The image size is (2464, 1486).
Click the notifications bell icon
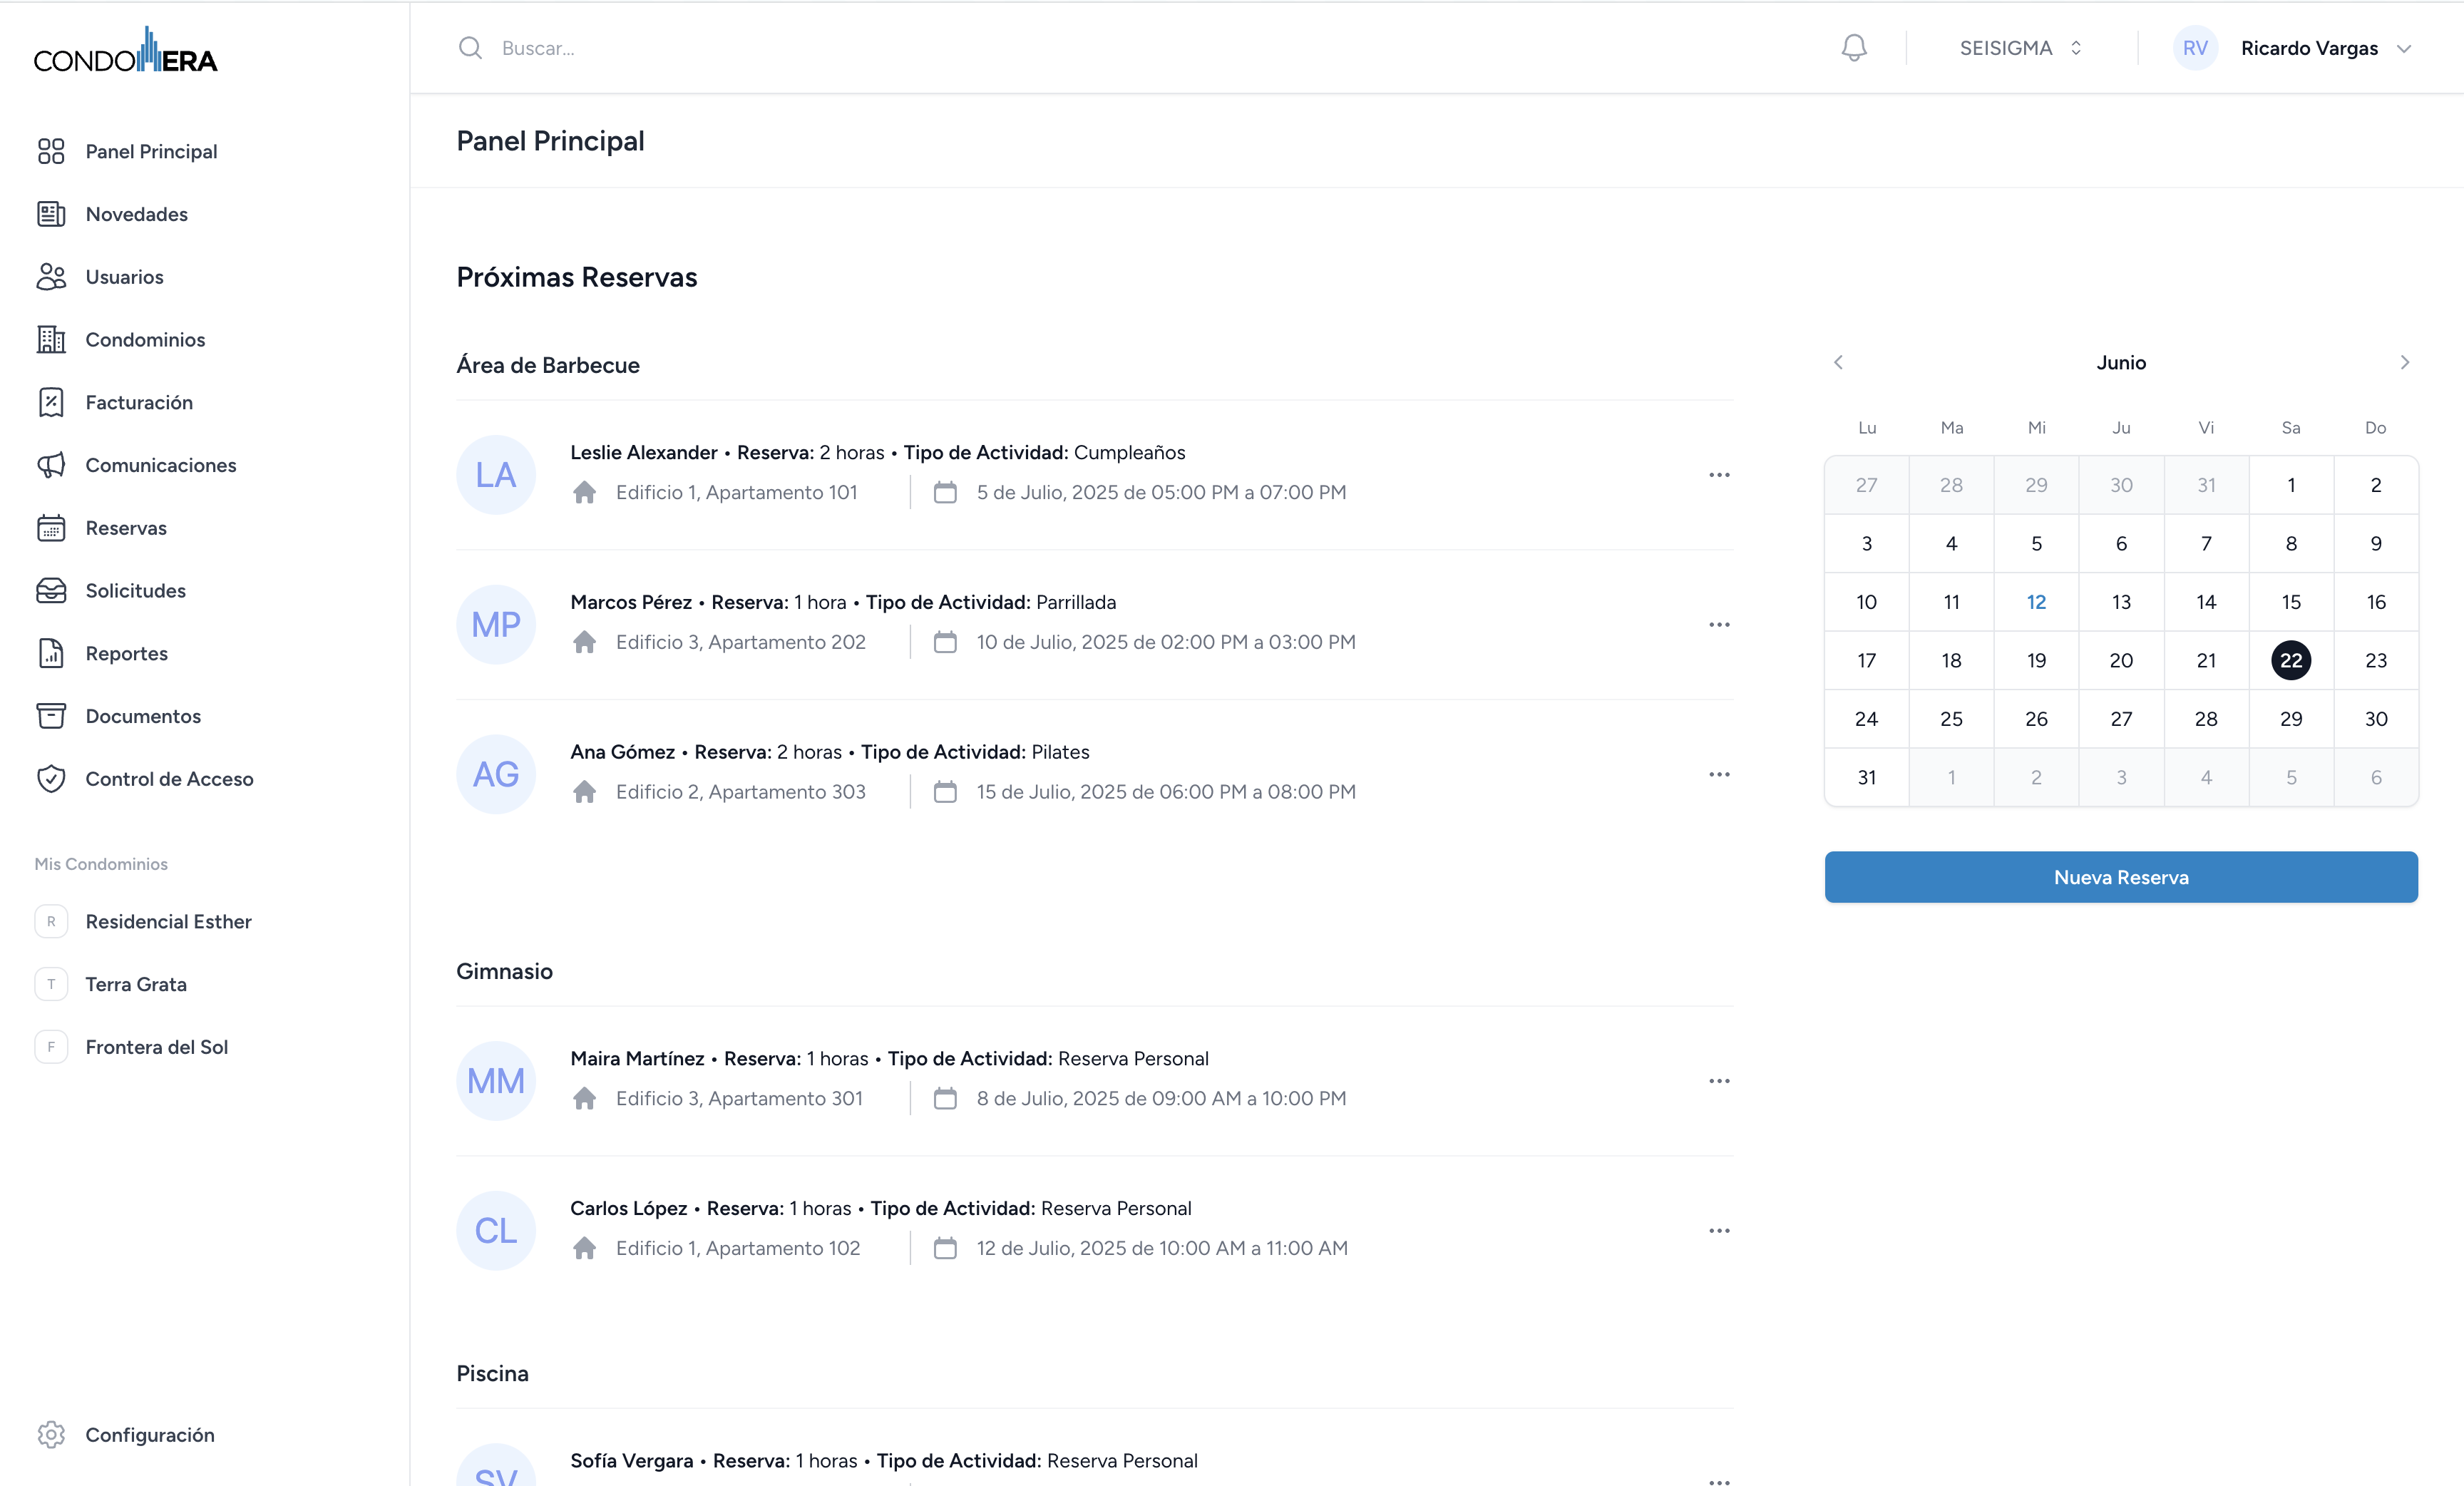[x=1853, y=48]
